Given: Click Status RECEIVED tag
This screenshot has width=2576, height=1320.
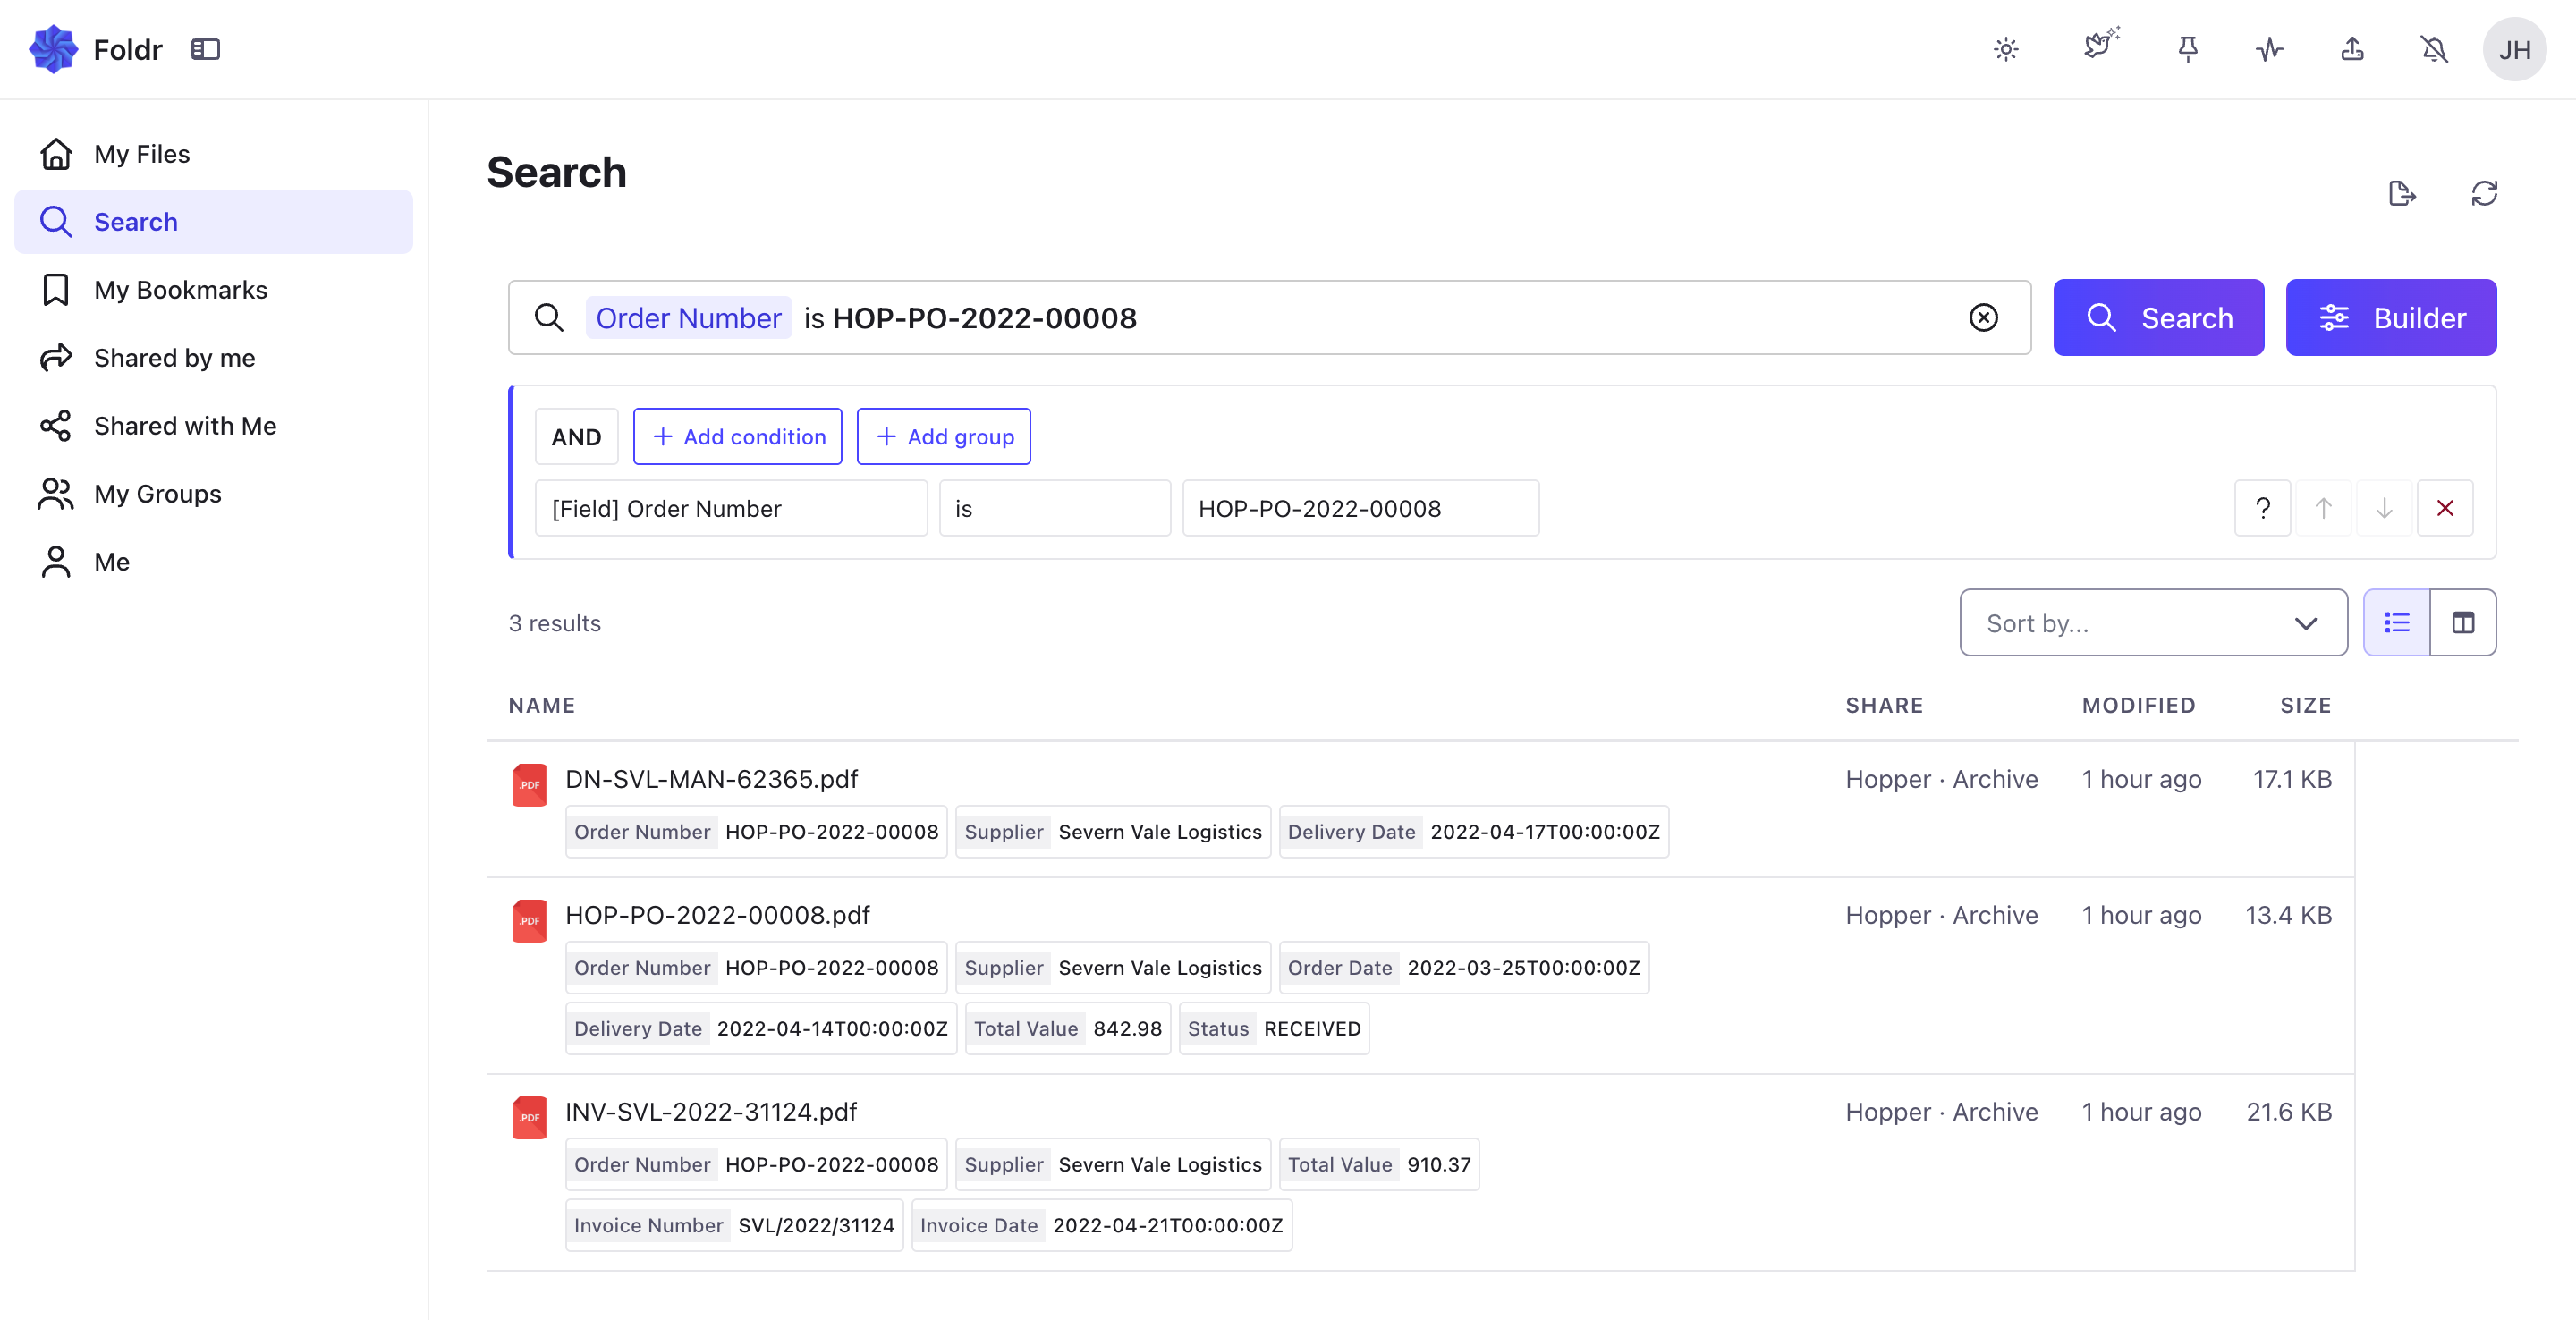Looking at the screenshot, I should click(x=1273, y=1028).
